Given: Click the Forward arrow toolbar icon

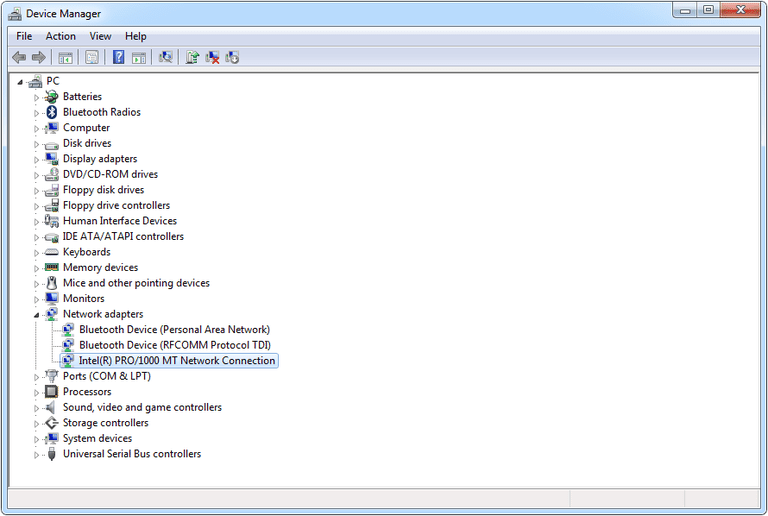Looking at the screenshot, I should pos(39,58).
